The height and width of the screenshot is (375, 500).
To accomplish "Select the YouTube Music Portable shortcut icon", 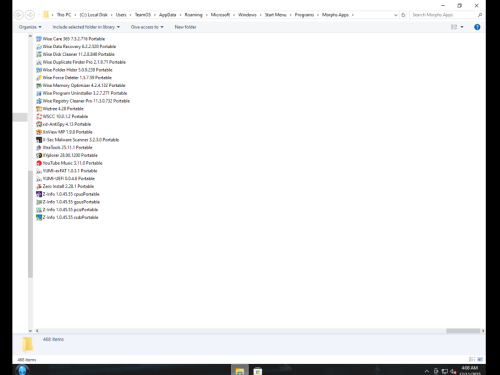I will coord(39,163).
